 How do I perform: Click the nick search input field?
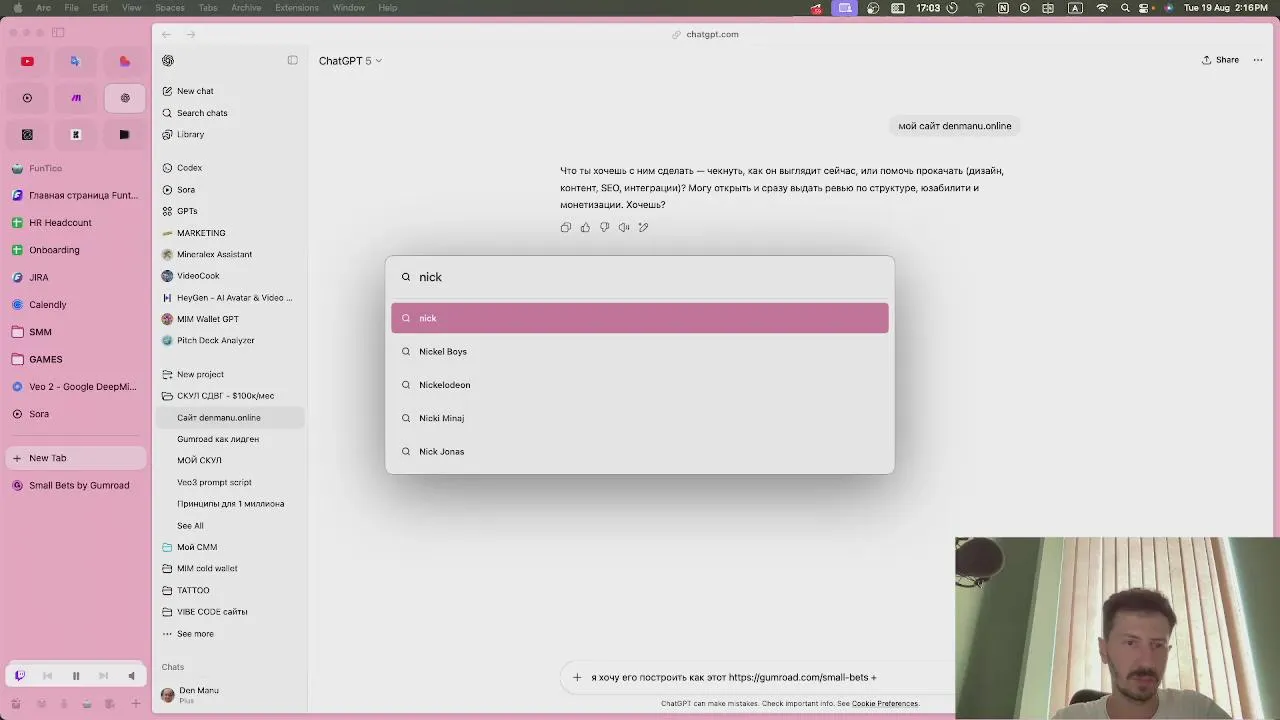(x=640, y=277)
